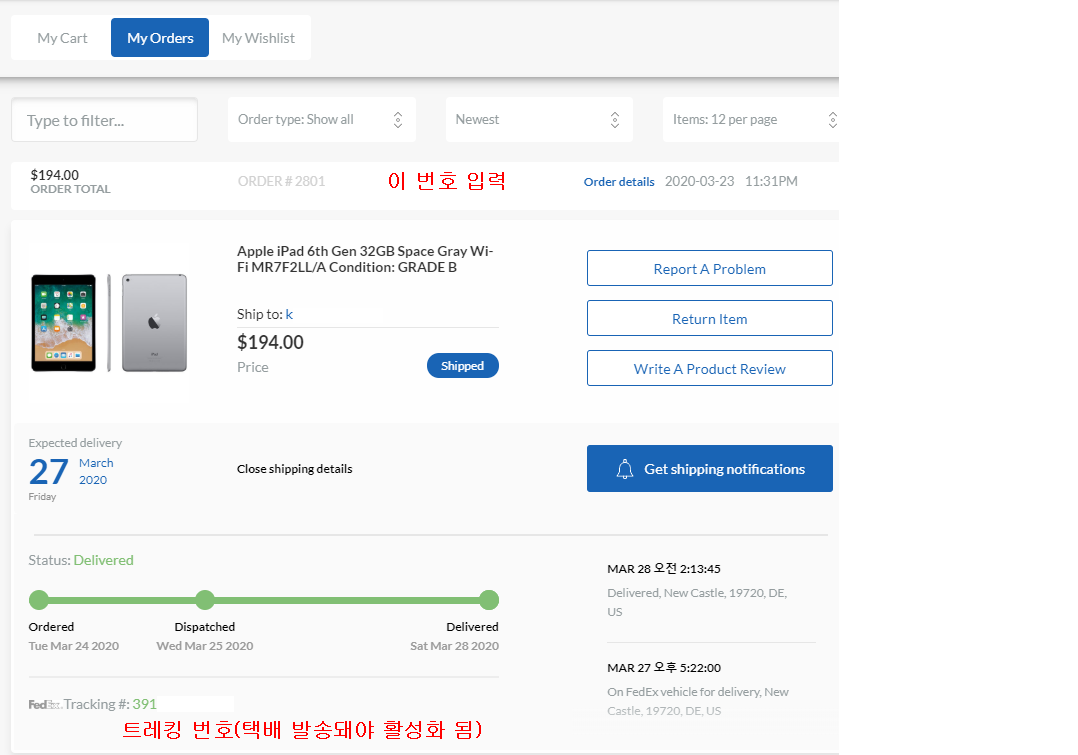Open the Newest sort dropdown
1078x755 pixels.
tap(539, 120)
